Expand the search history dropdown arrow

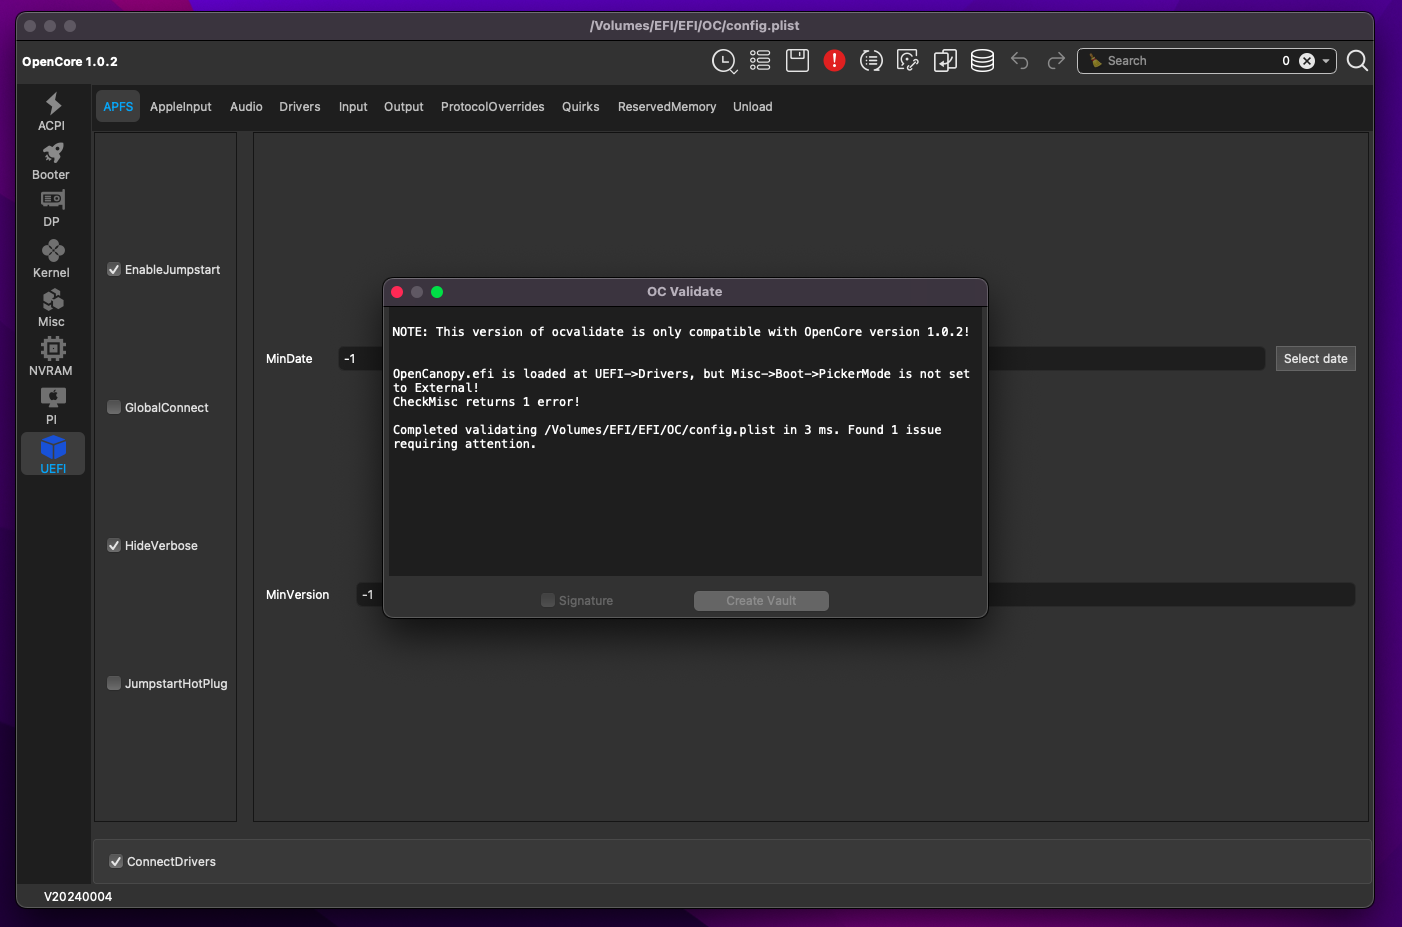[1326, 61]
